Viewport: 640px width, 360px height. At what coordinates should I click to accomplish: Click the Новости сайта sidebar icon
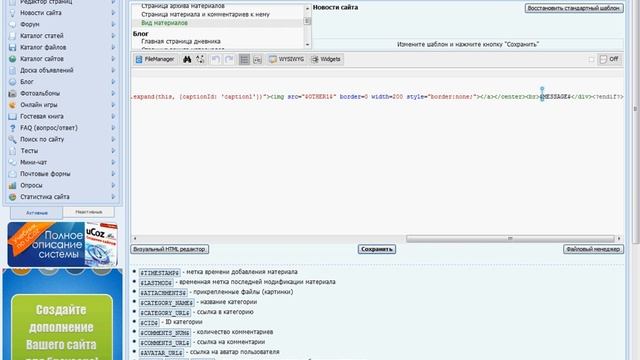[13, 13]
